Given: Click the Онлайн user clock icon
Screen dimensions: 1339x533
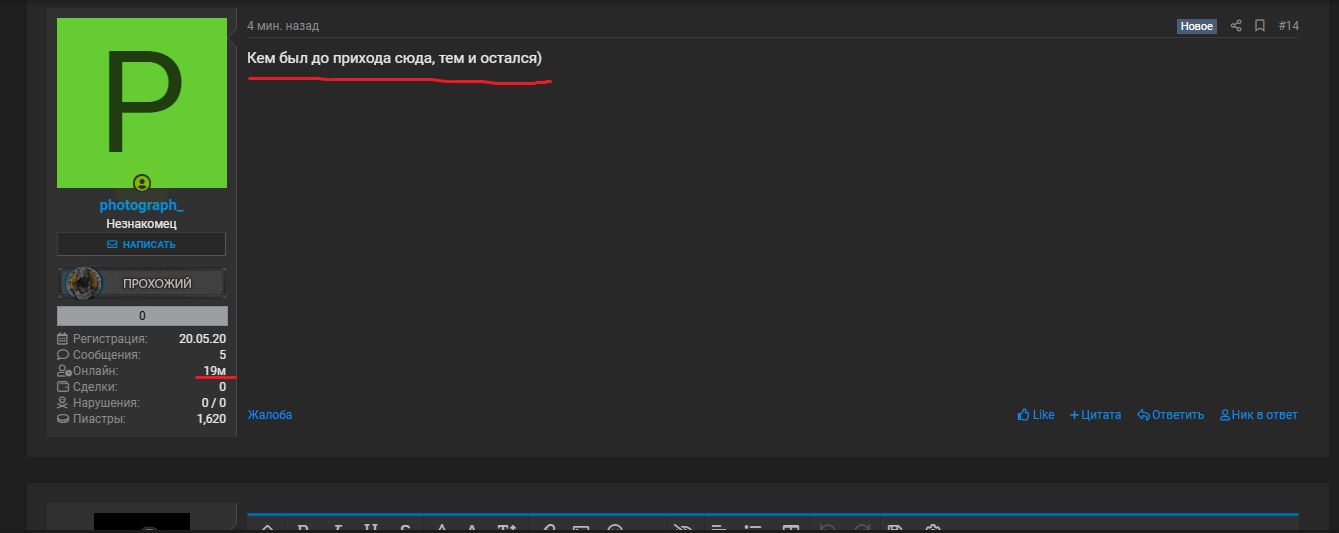Looking at the screenshot, I should [x=64, y=371].
